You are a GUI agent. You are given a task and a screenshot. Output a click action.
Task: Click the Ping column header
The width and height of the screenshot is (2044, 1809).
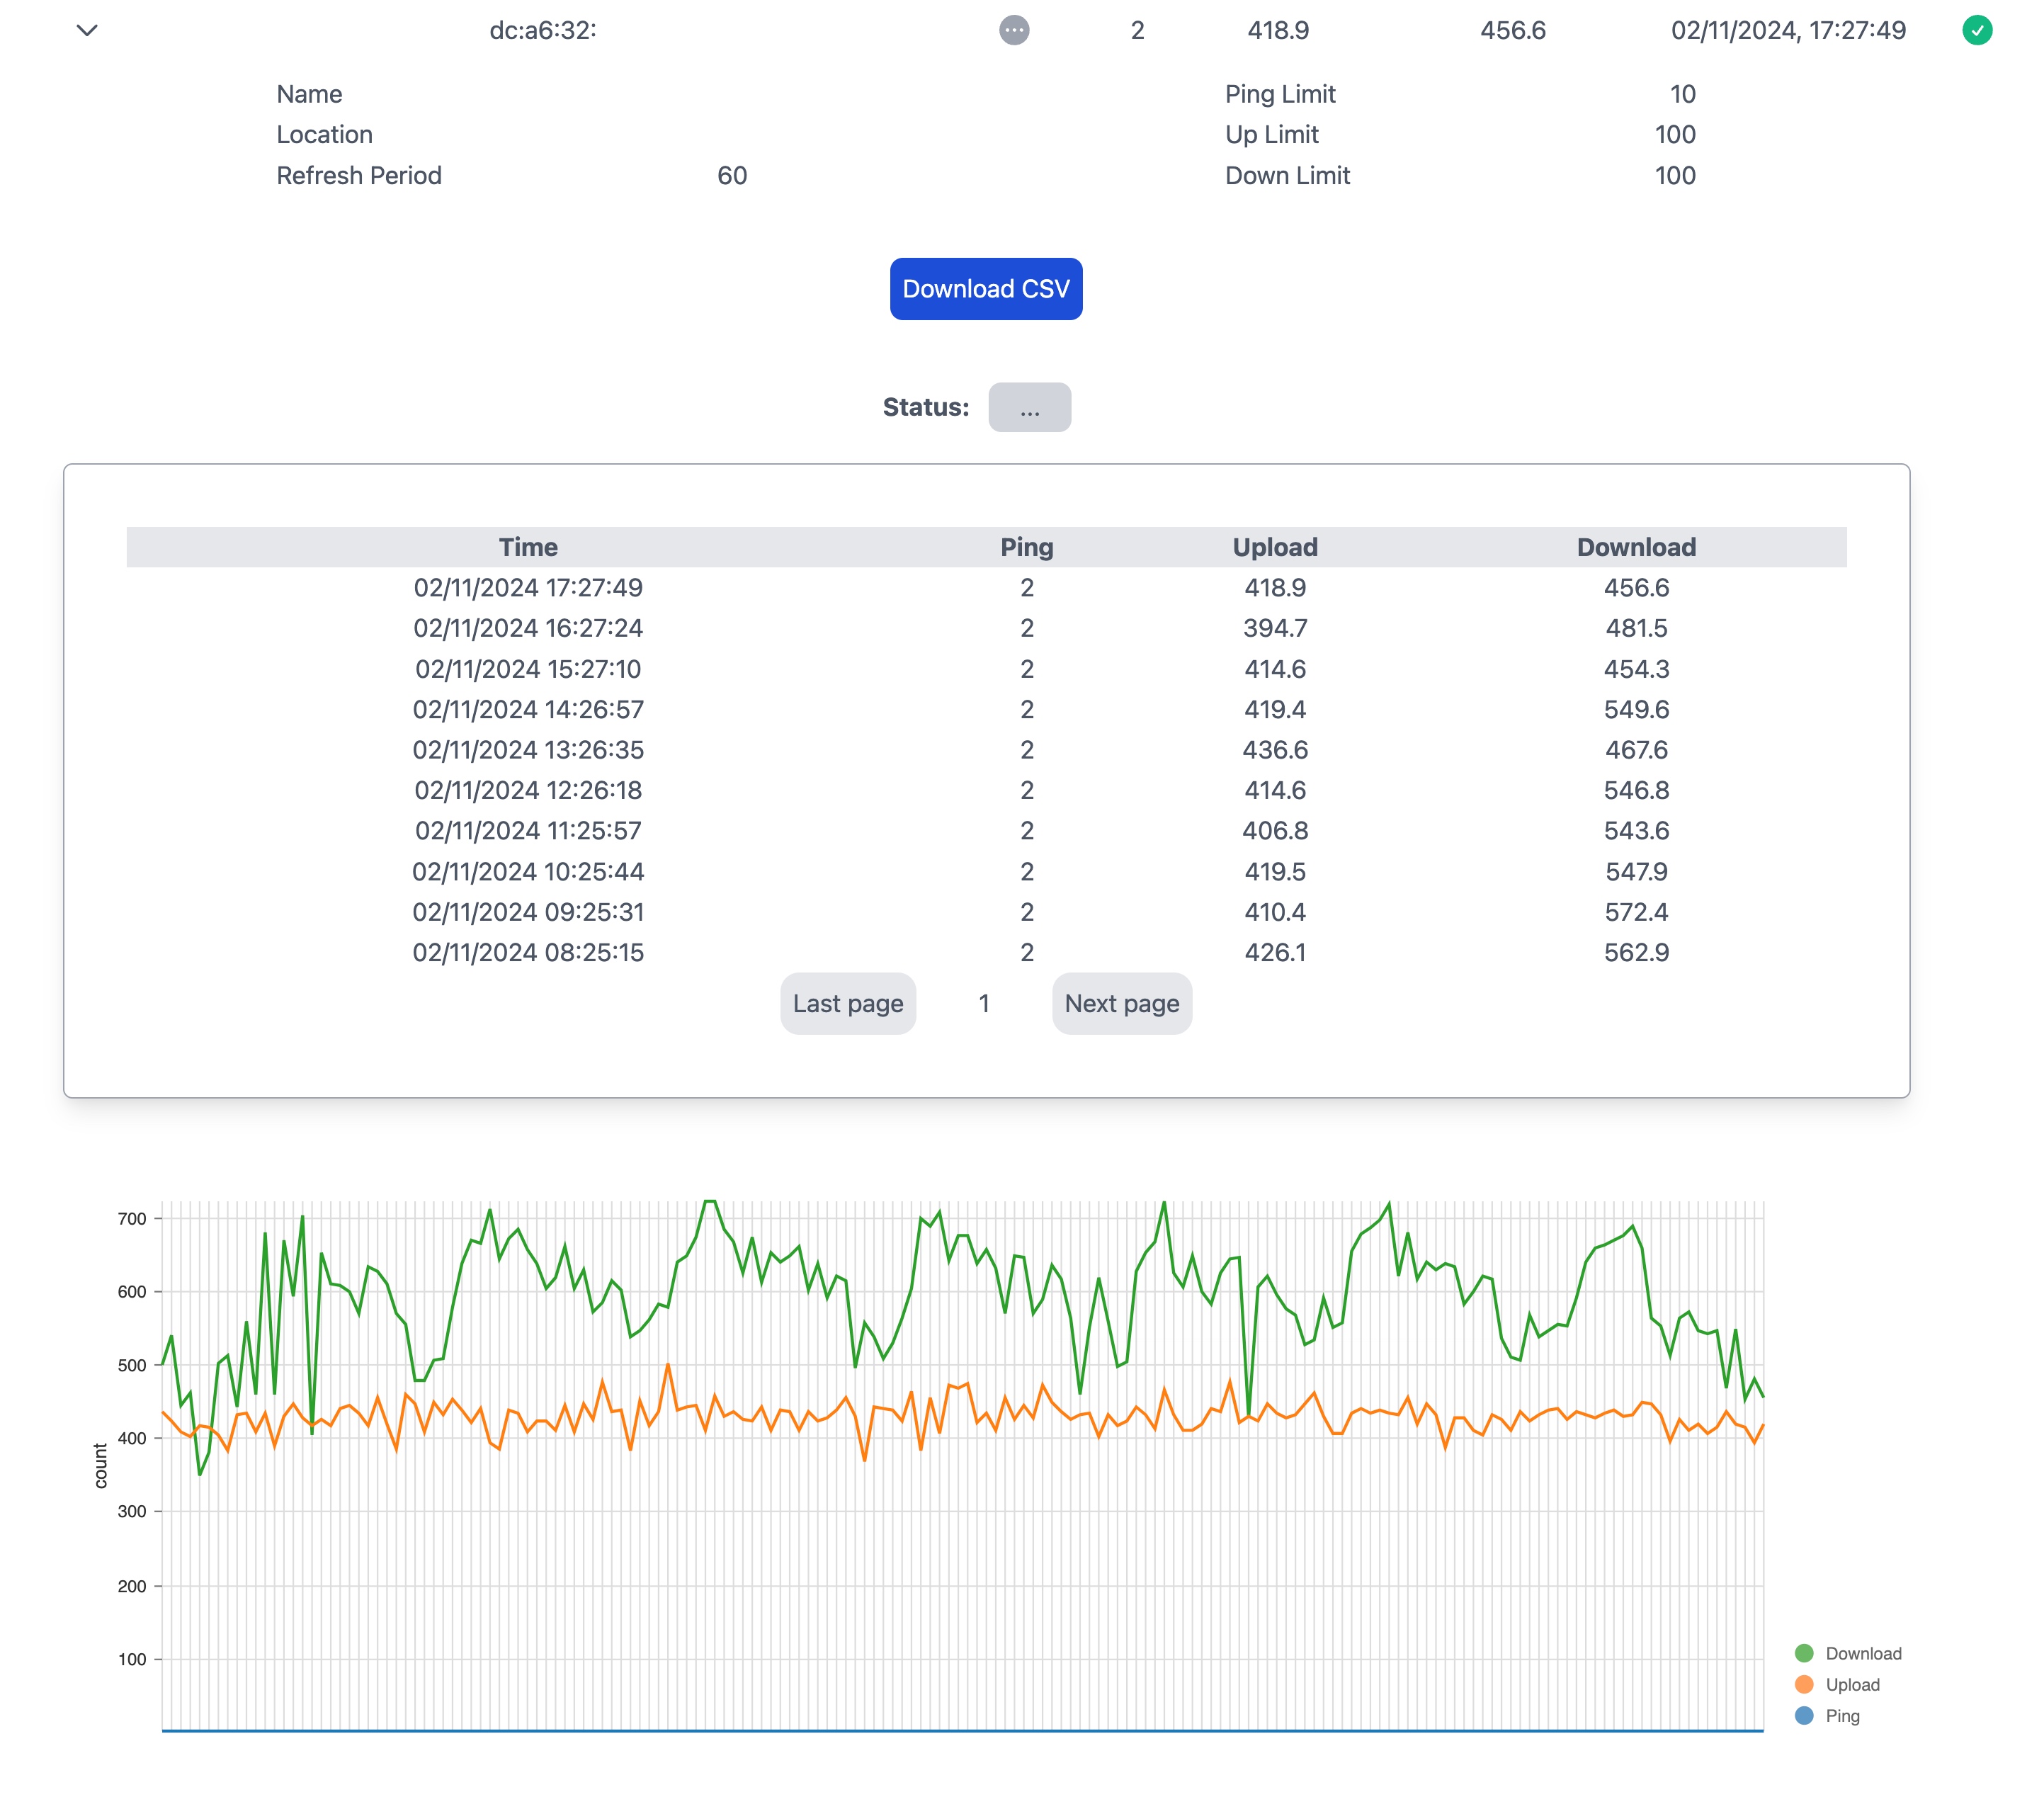pos(1027,547)
